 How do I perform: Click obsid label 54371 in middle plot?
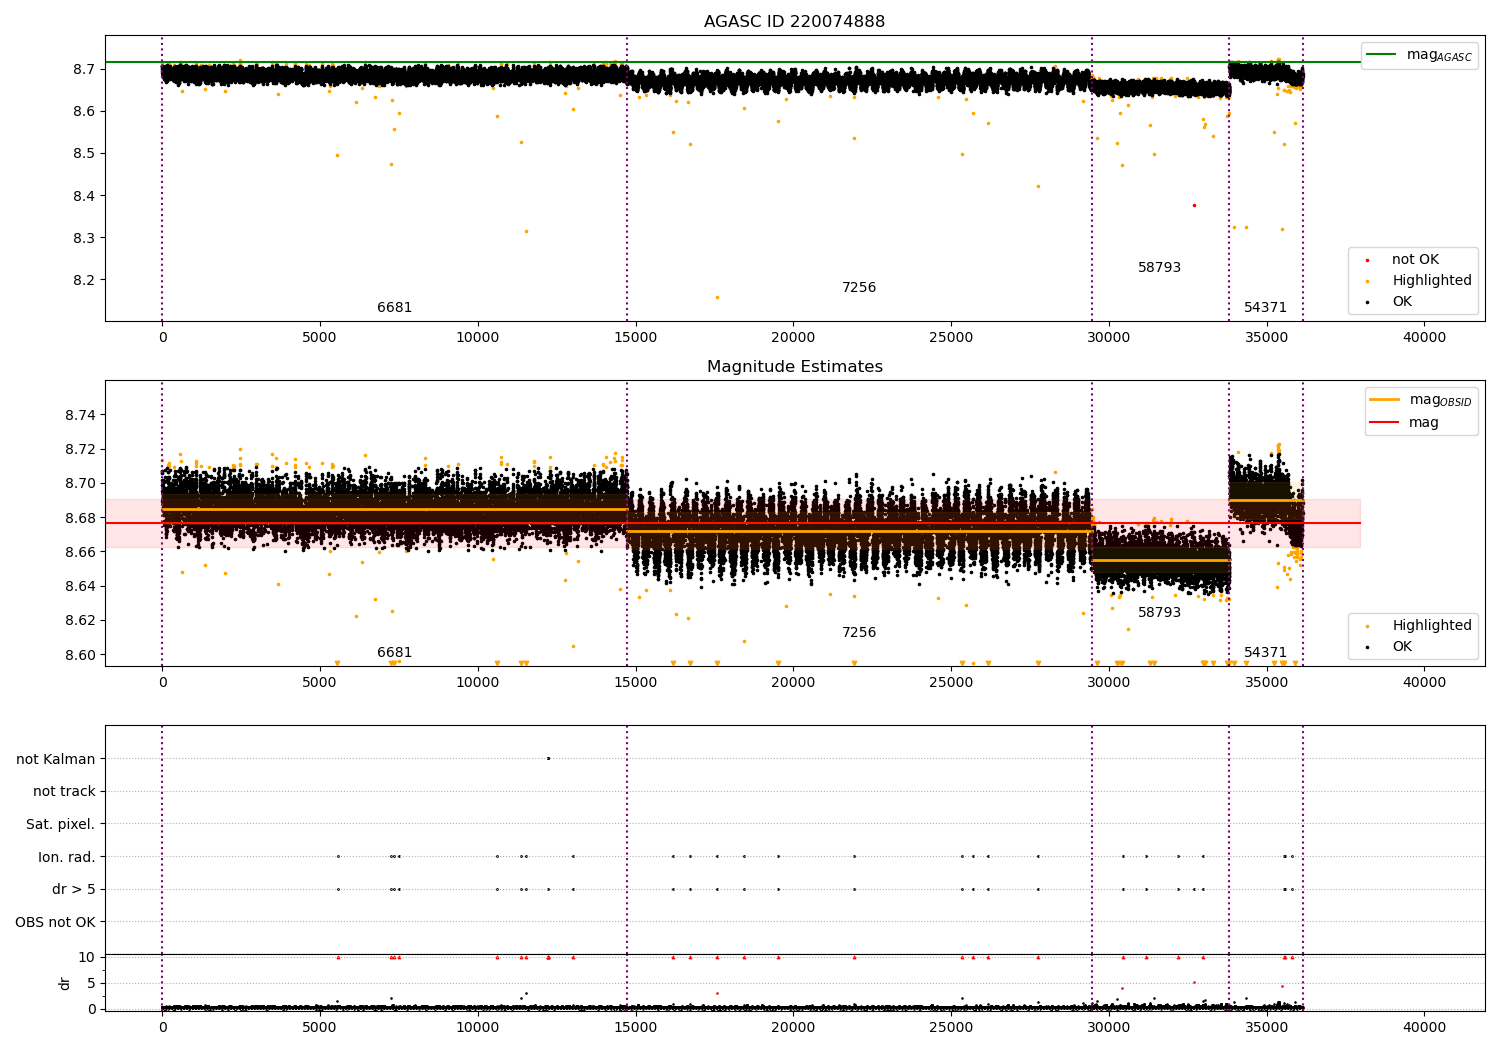[1265, 653]
